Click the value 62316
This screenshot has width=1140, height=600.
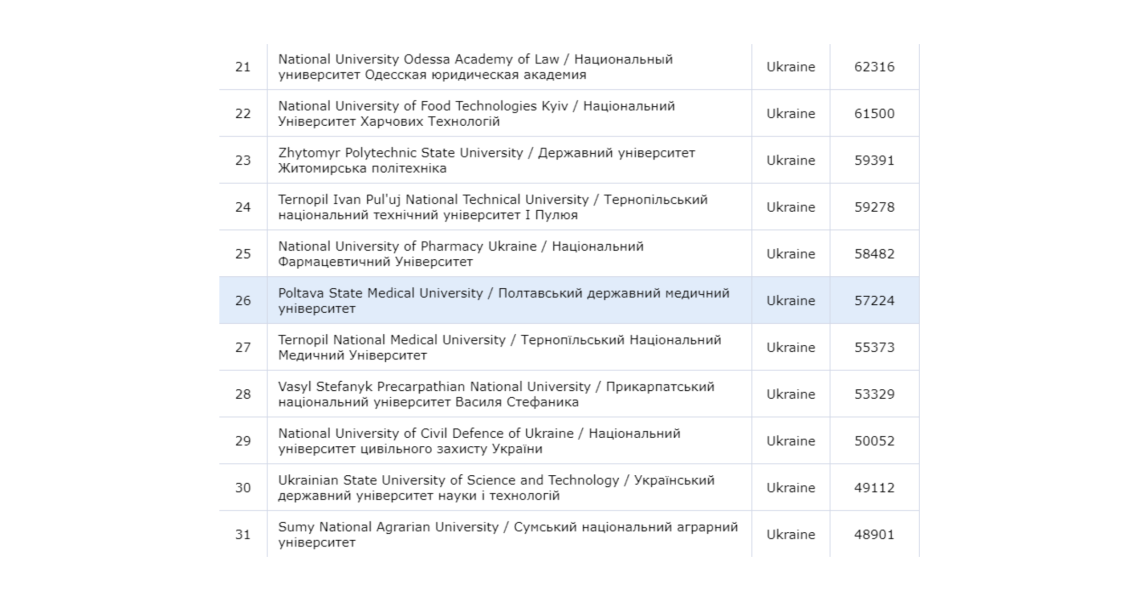[x=874, y=67]
